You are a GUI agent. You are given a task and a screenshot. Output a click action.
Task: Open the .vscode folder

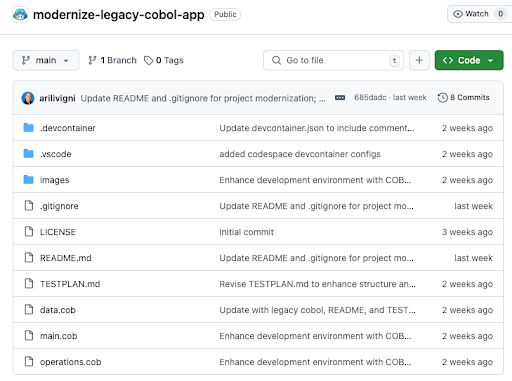point(55,154)
